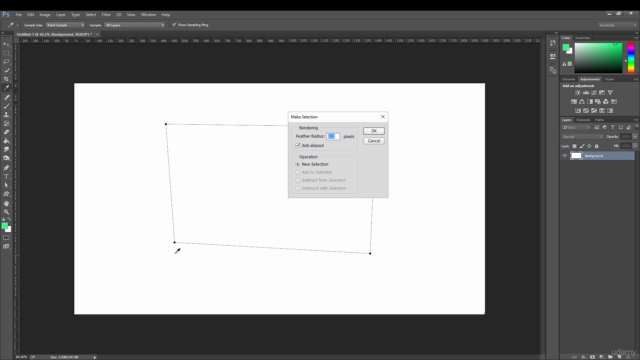The width and height of the screenshot is (640, 360).
Task: Select the Type tool
Action: coord(6,176)
